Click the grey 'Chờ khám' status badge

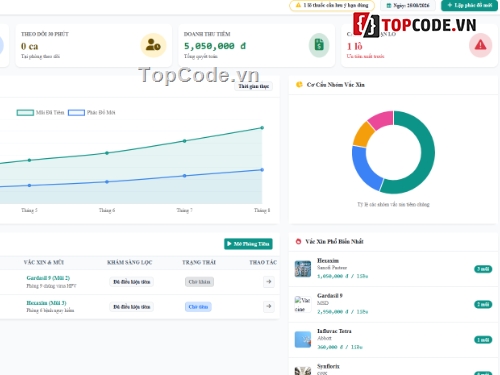[x=199, y=282]
